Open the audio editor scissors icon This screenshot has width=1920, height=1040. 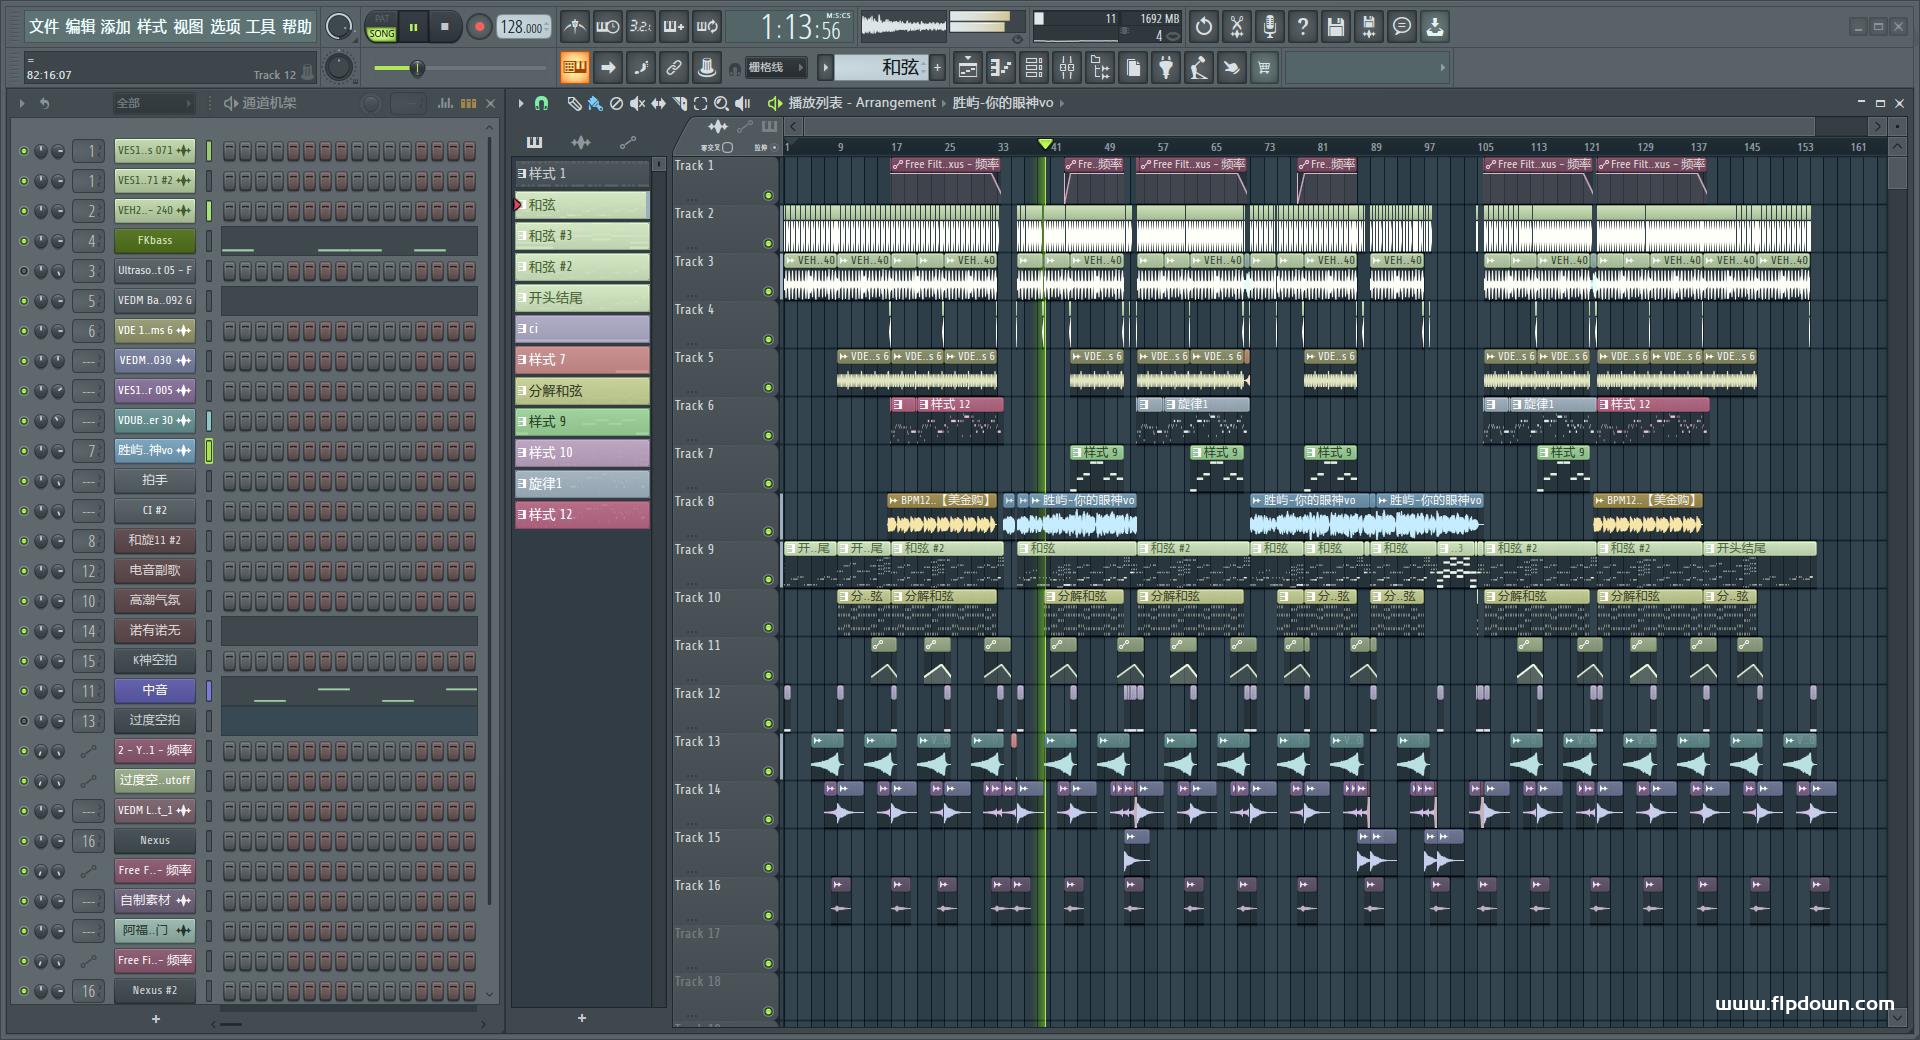click(1236, 27)
